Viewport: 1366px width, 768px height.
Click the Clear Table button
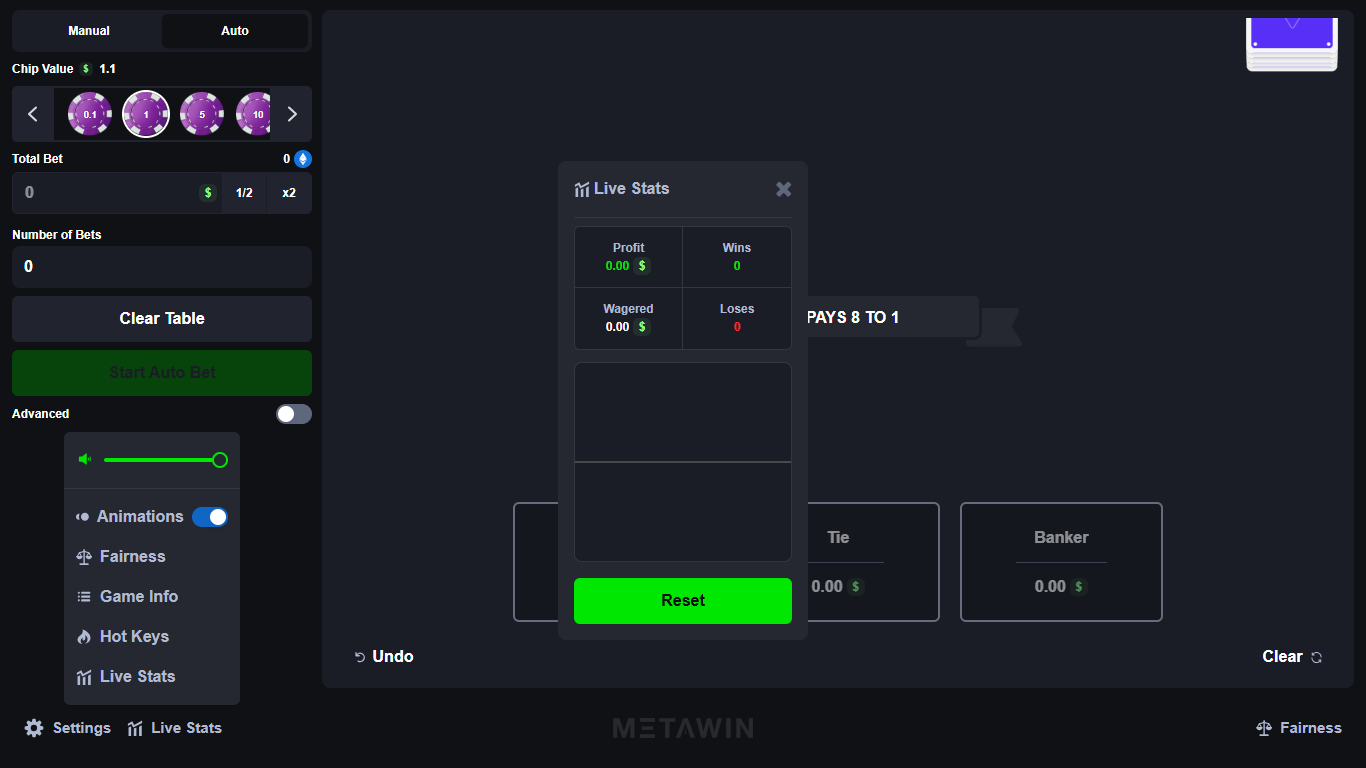point(162,319)
